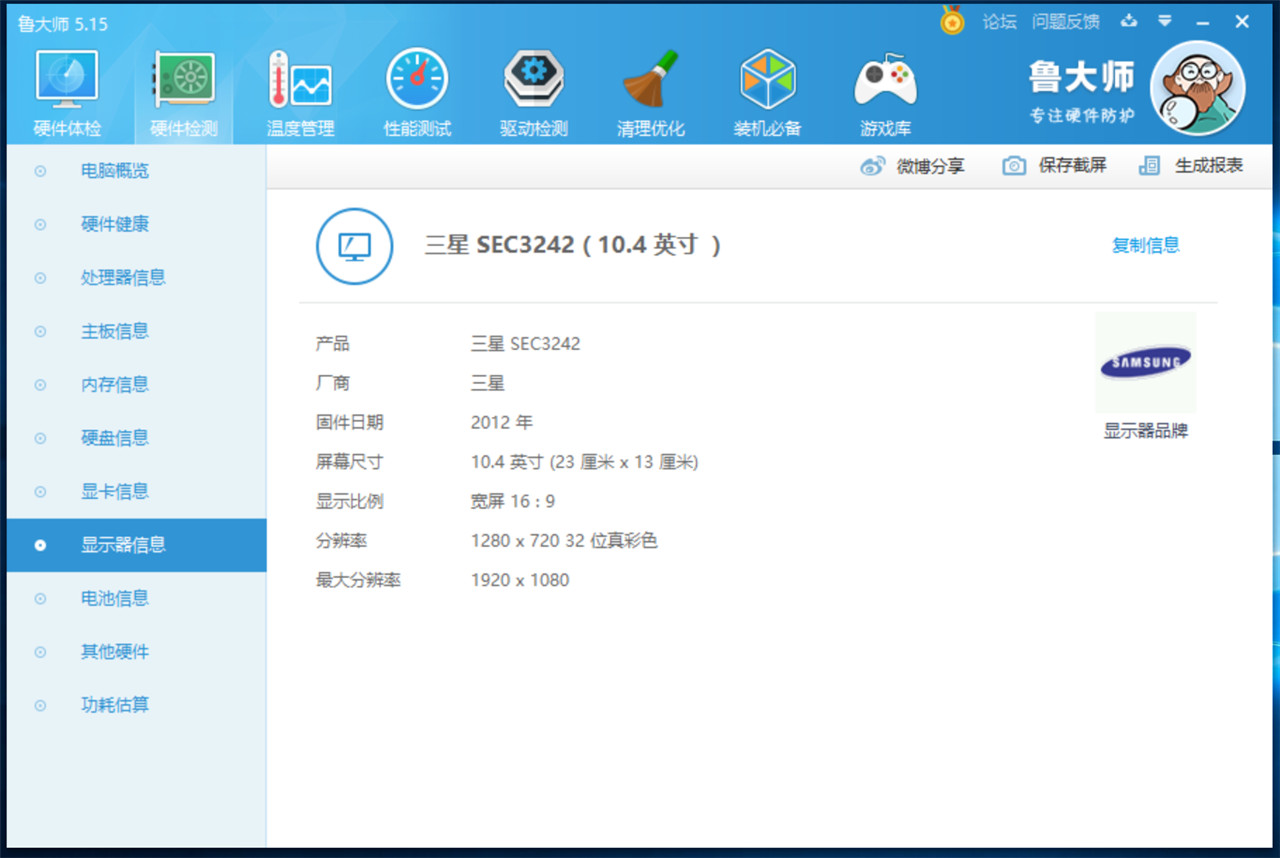Image resolution: width=1280 pixels, height=858 pixels.
Task: Click the 宽屏 16 : 9 value
Action: (513, 501)
